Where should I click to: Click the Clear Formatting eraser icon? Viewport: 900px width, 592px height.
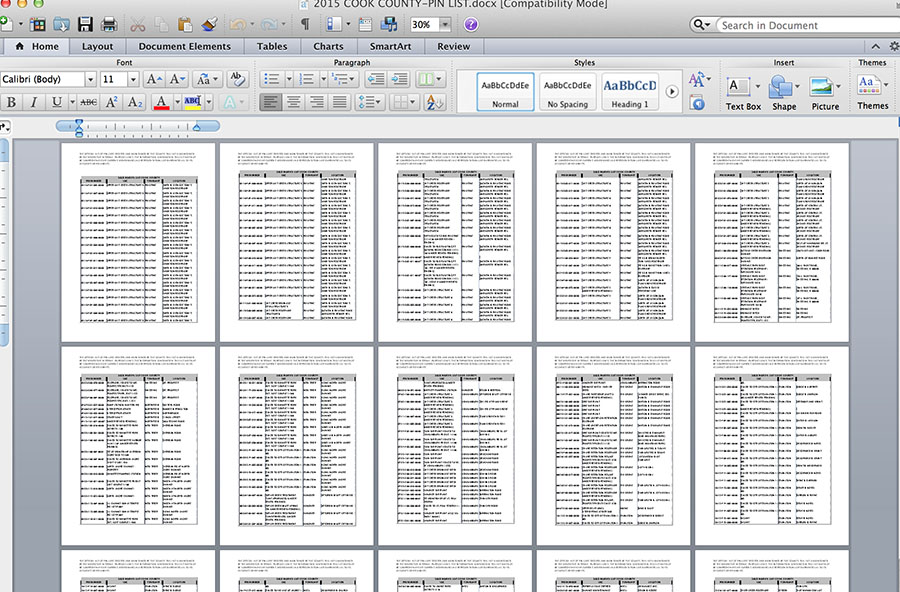point(237,79)
